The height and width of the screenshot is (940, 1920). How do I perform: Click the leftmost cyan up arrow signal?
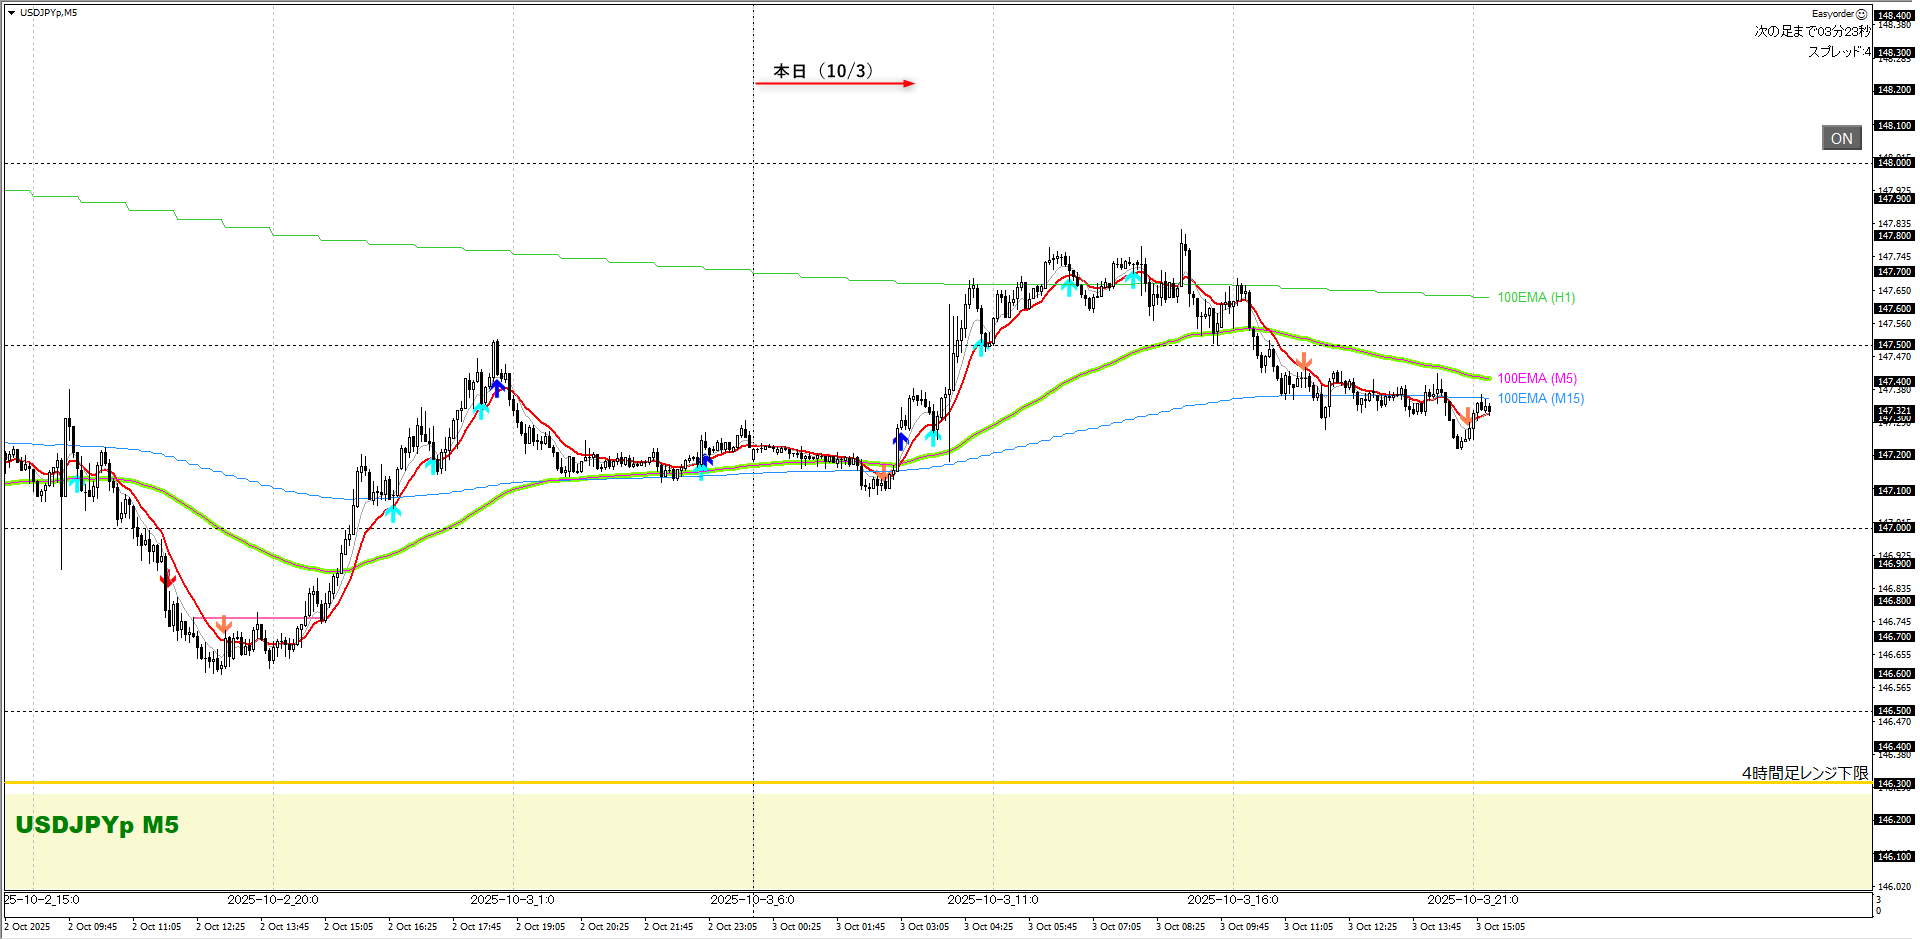click(76, 483)
